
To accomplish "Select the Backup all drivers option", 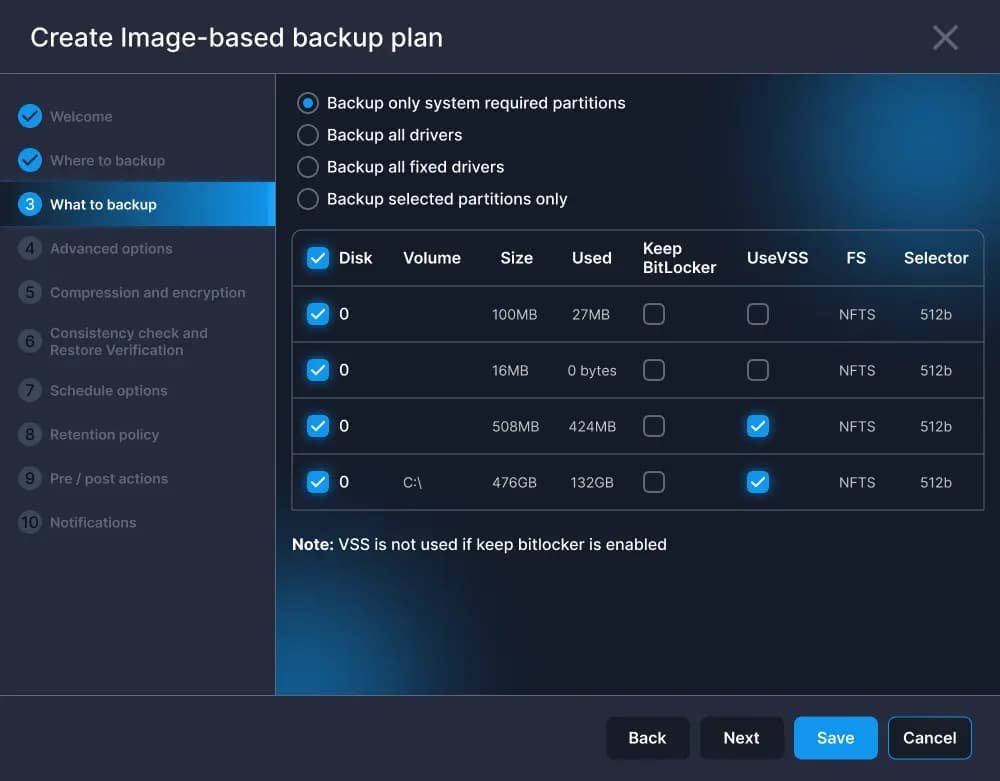I will pos(307,135).
